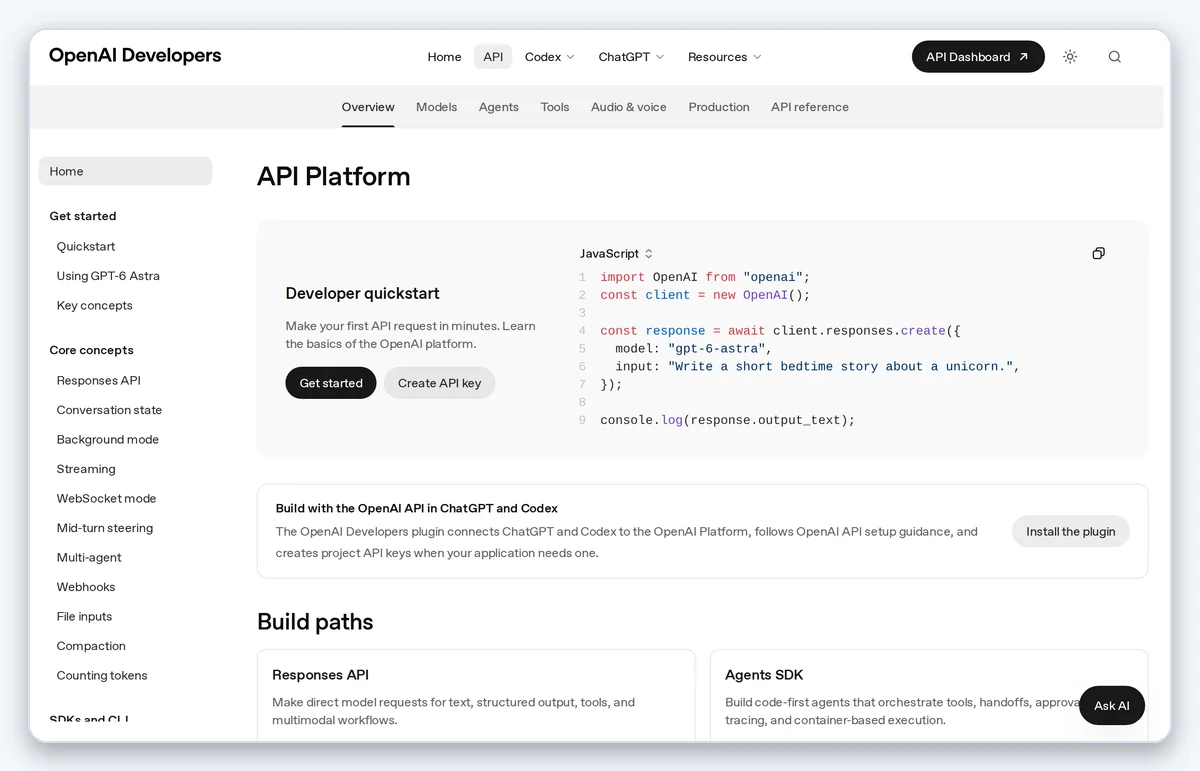Viewport: 1200px width, 771px height.
Task: Click the console.log line in code
Action: click(x=728, y=420)
